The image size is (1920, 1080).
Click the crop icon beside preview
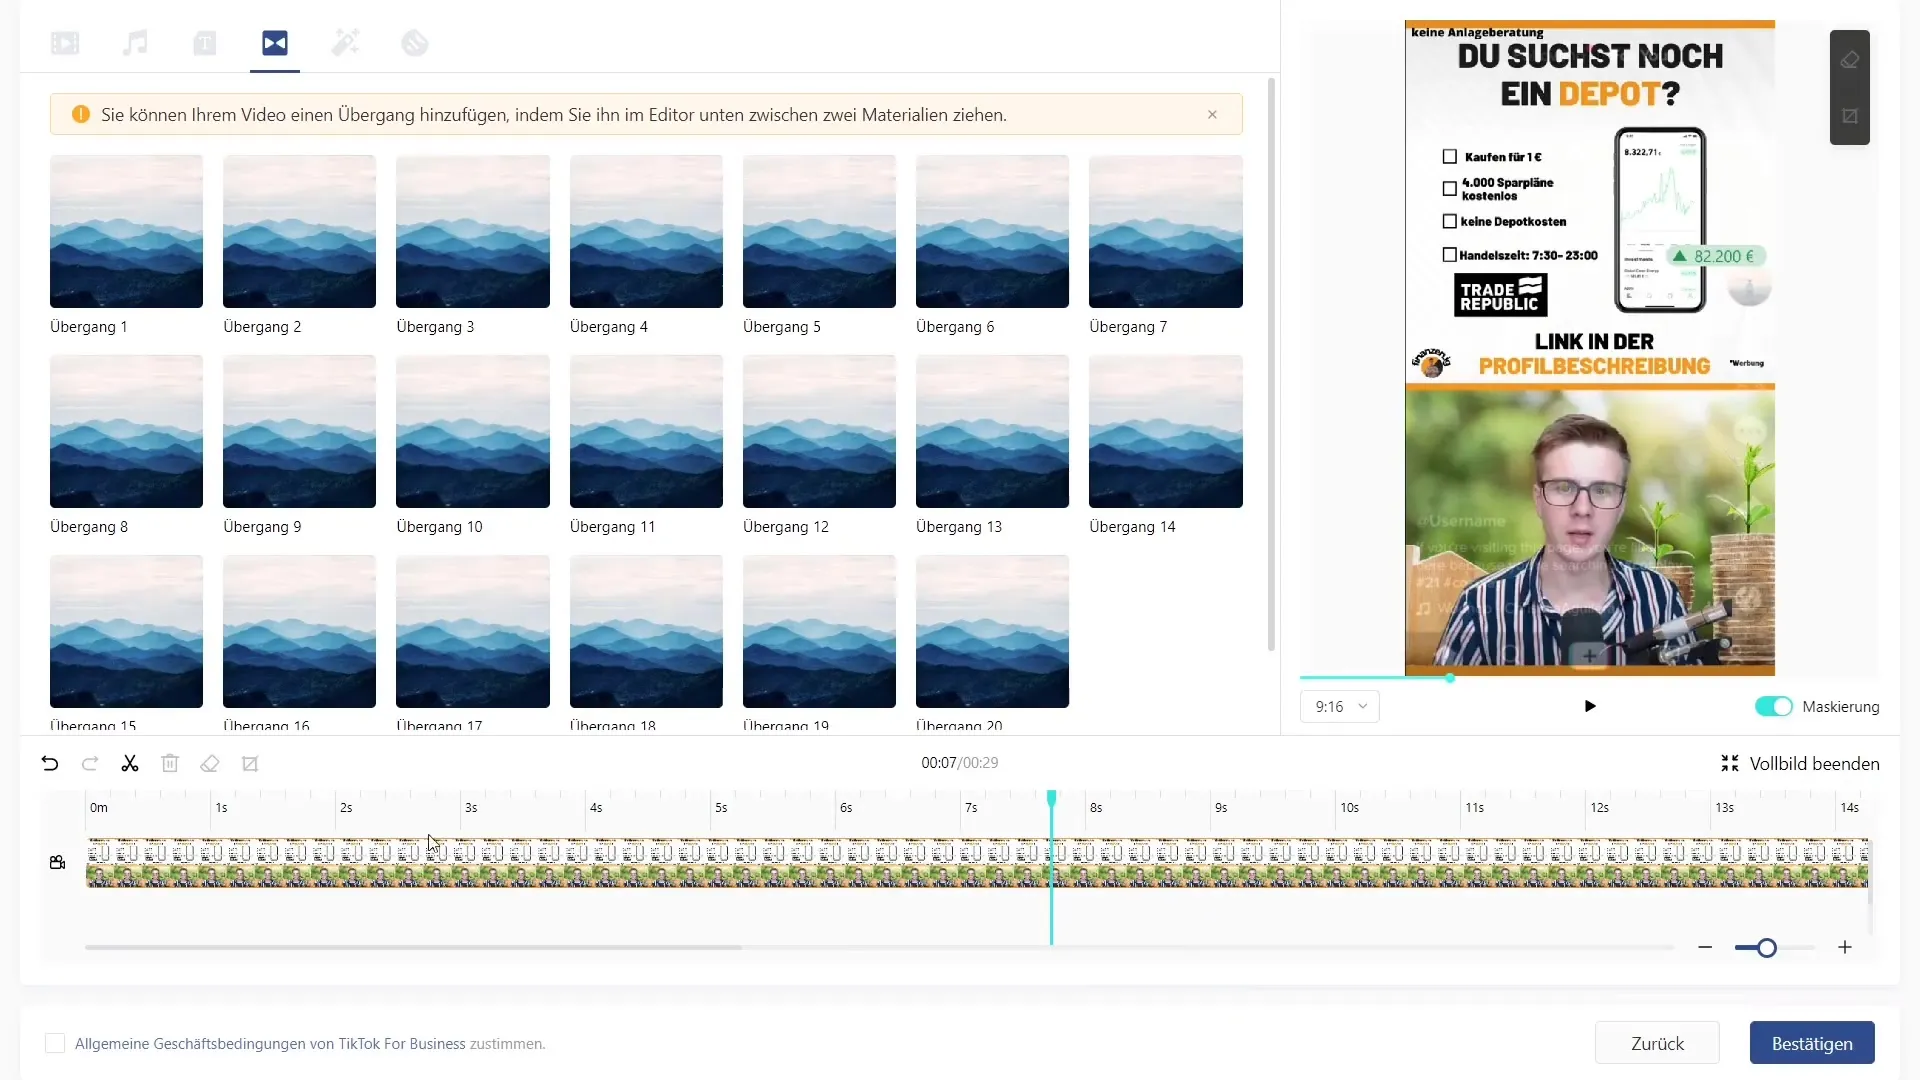pyautogui.click(x=1850, y=116)
